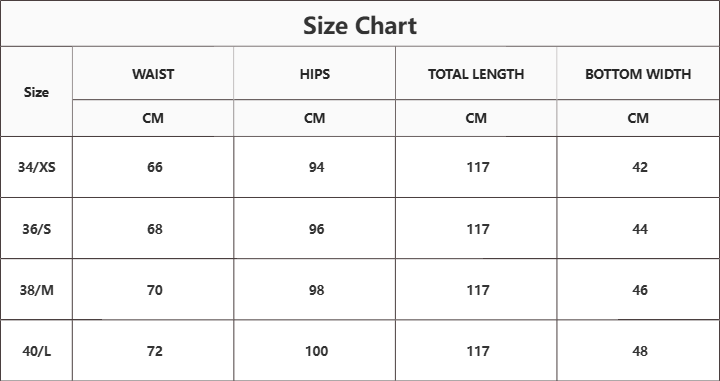The width and height of the screenshot is (720, 381).
Task: Select hips value 100 for 40/L
Action: pos(316,351)
